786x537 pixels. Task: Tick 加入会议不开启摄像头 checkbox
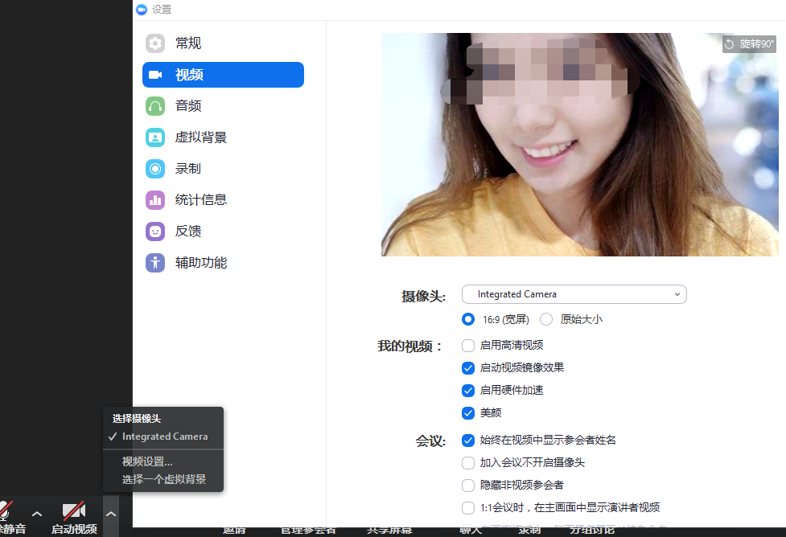tap(468, 462)
